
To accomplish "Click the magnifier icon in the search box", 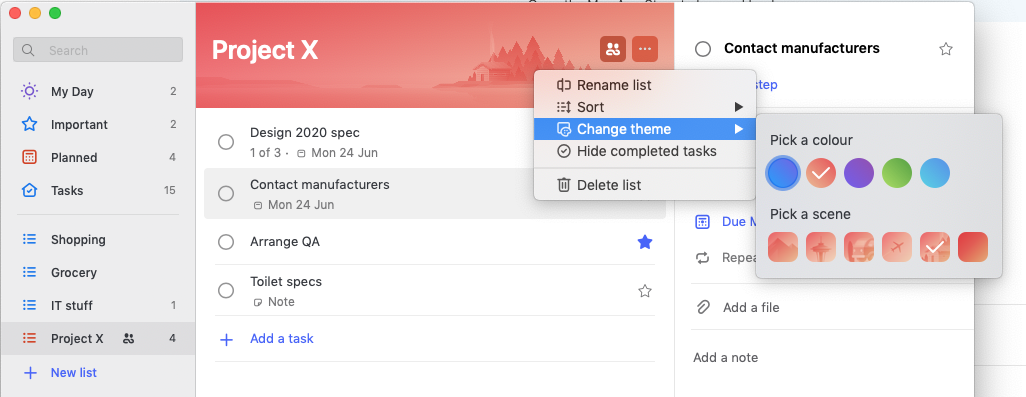I will point(28,50).
